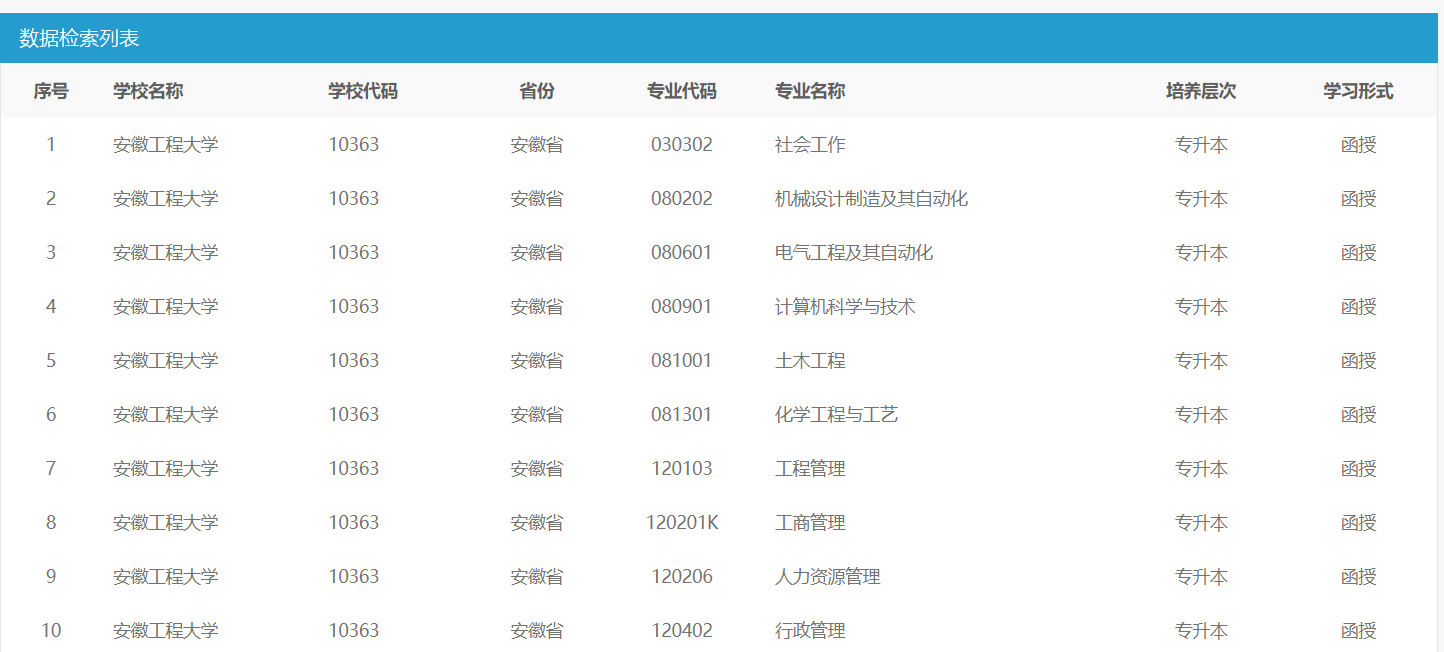The image size is (1444, 652).
Task: Click 安徽工程大学 in the 社会工作 row
Action: [x=166, y=145]
